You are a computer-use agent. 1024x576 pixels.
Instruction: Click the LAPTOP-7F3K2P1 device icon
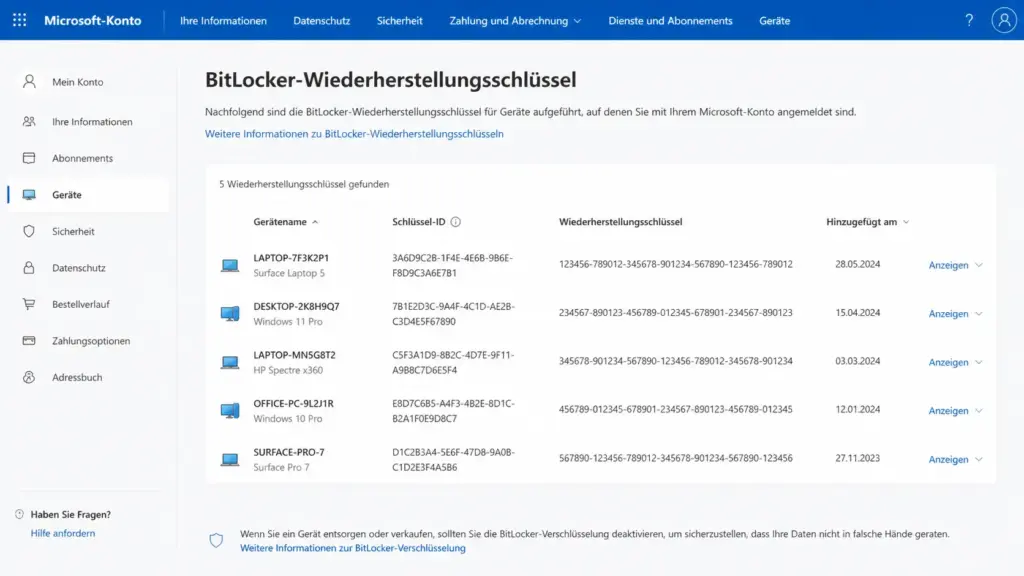230,265
